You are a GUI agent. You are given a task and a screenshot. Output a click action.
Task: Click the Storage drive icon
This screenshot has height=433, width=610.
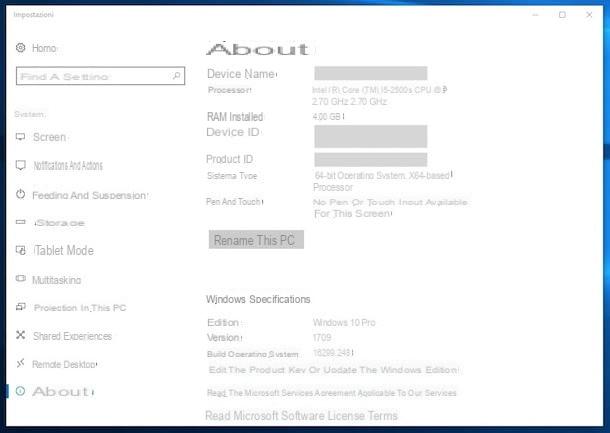click(21, 222)
